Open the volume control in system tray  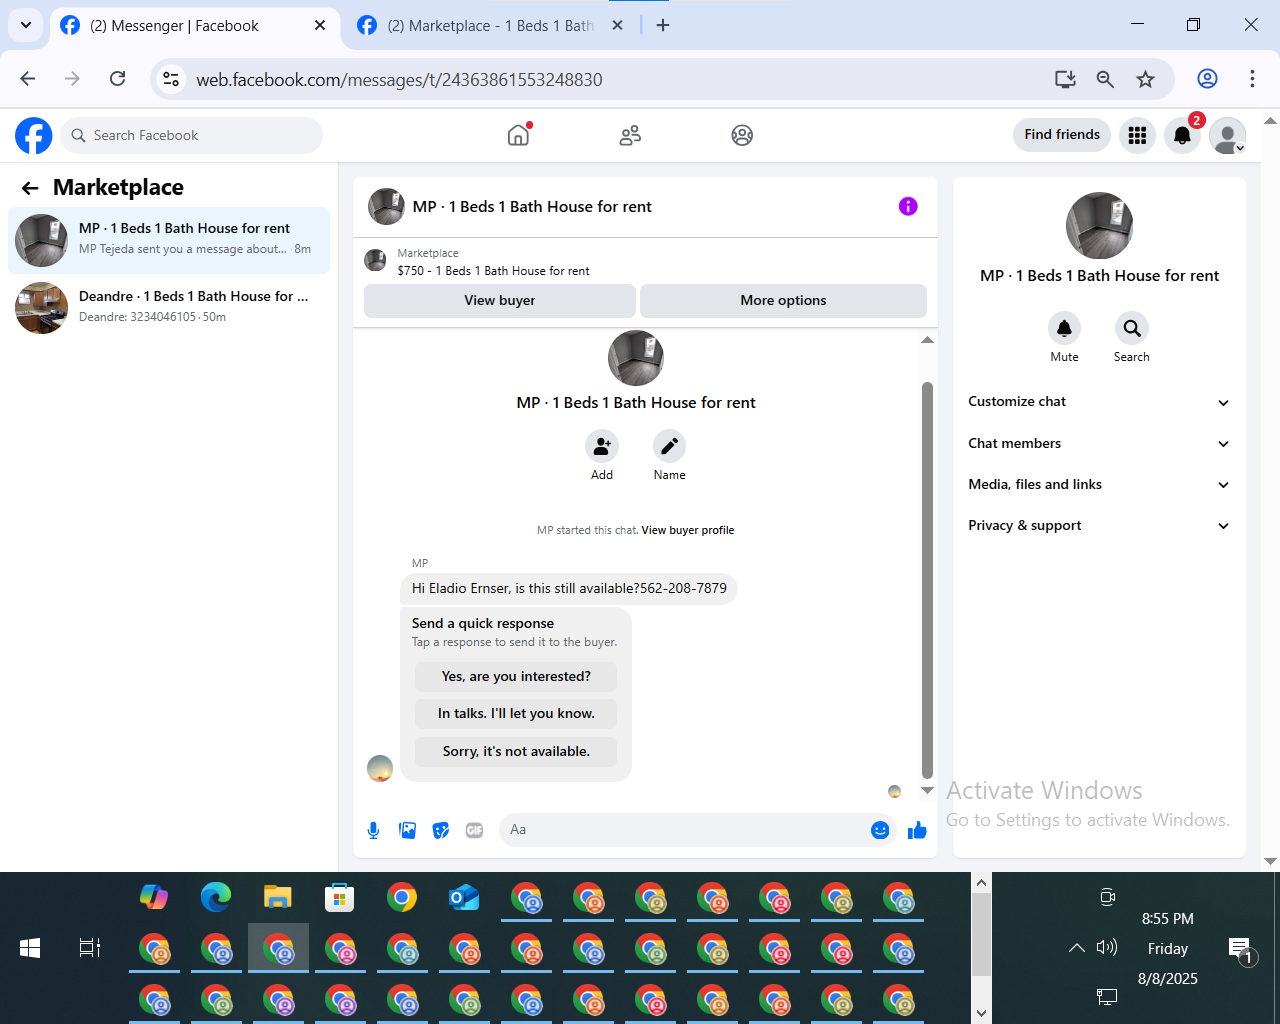tap(1106, 947)
